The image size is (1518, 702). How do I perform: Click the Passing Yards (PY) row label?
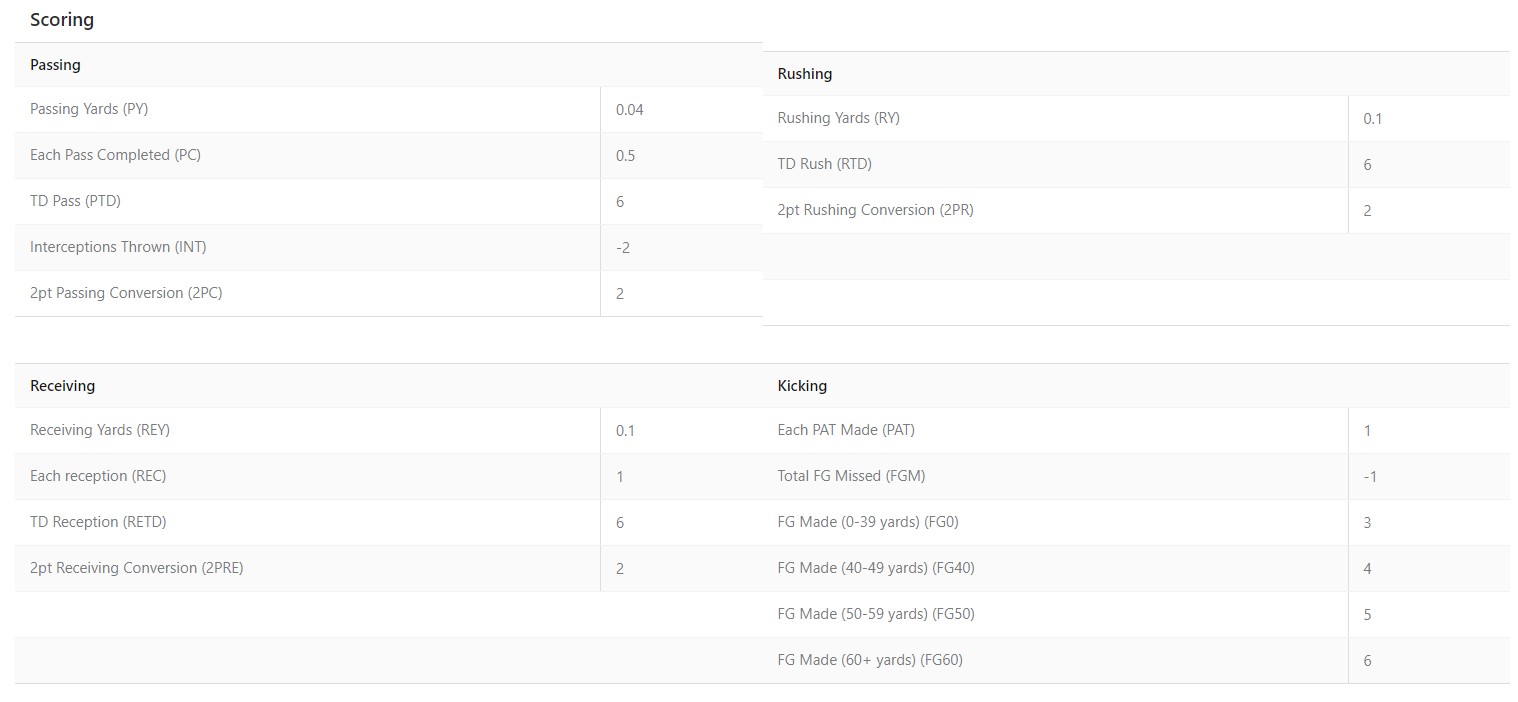click(x=89, y=109)
